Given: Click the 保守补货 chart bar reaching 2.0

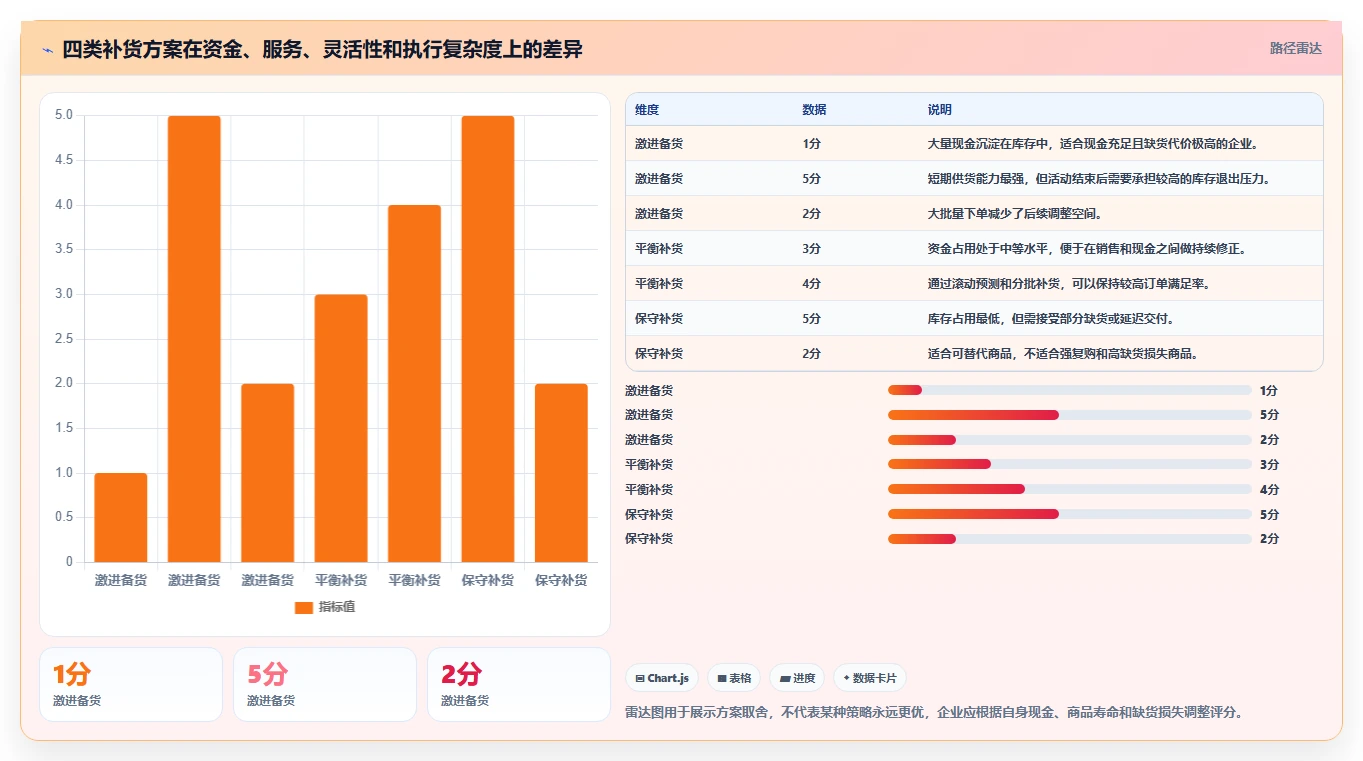Looking at the screenshot, I should (x=561, y=473).
